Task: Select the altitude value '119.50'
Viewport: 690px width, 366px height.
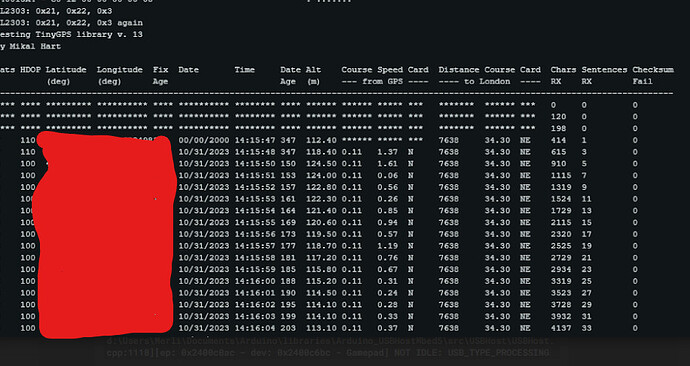Action: click(x=321, y=234)
